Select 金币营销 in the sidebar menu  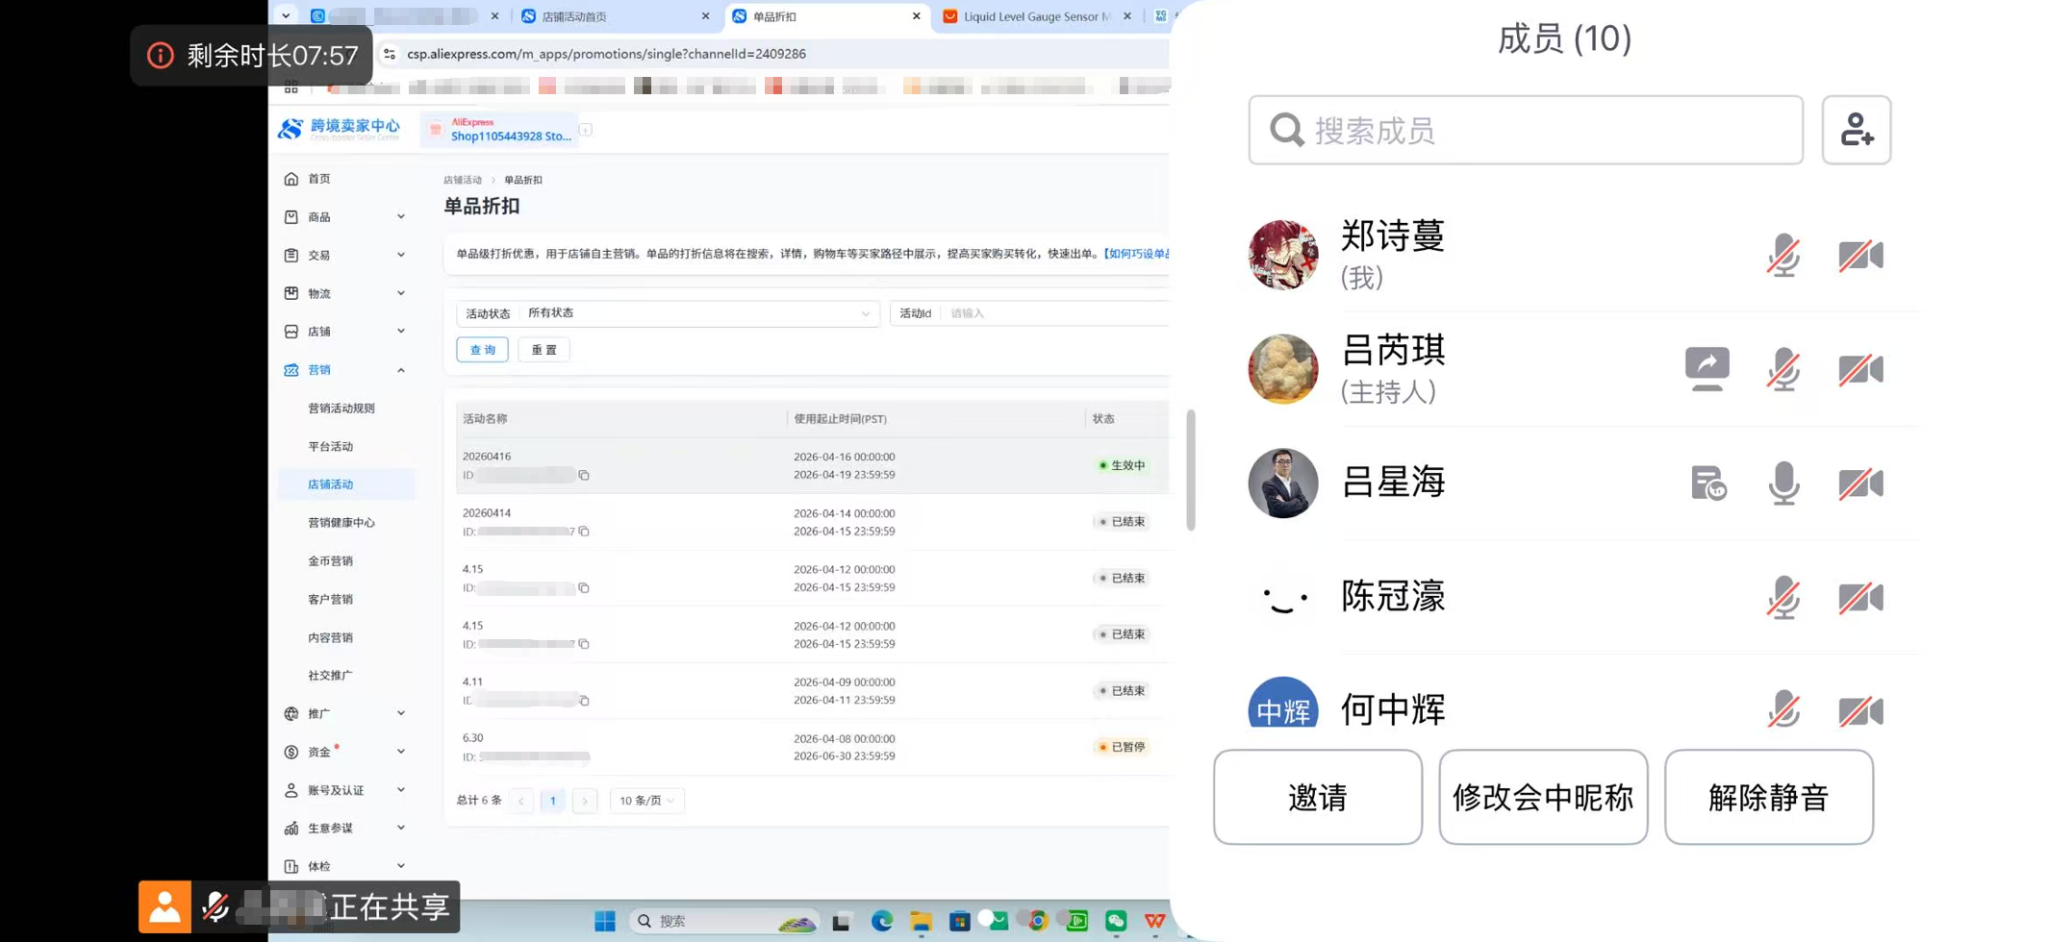tap(330, 561)
